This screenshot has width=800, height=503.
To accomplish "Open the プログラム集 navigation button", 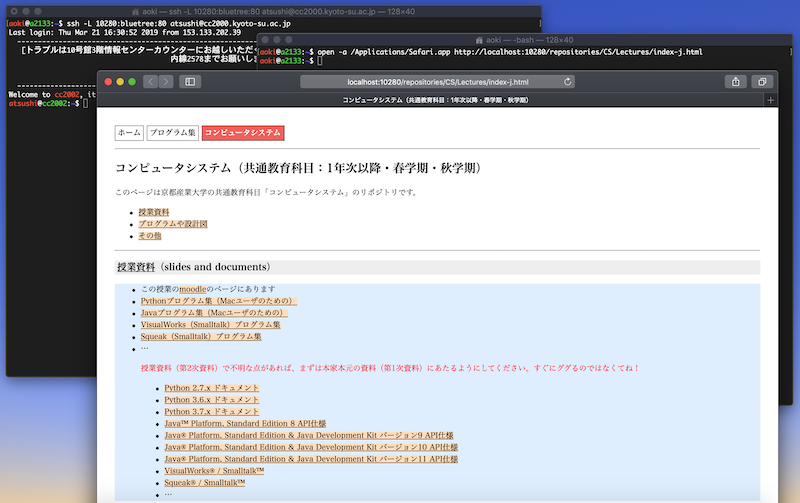I will click(x=172, y=133).
